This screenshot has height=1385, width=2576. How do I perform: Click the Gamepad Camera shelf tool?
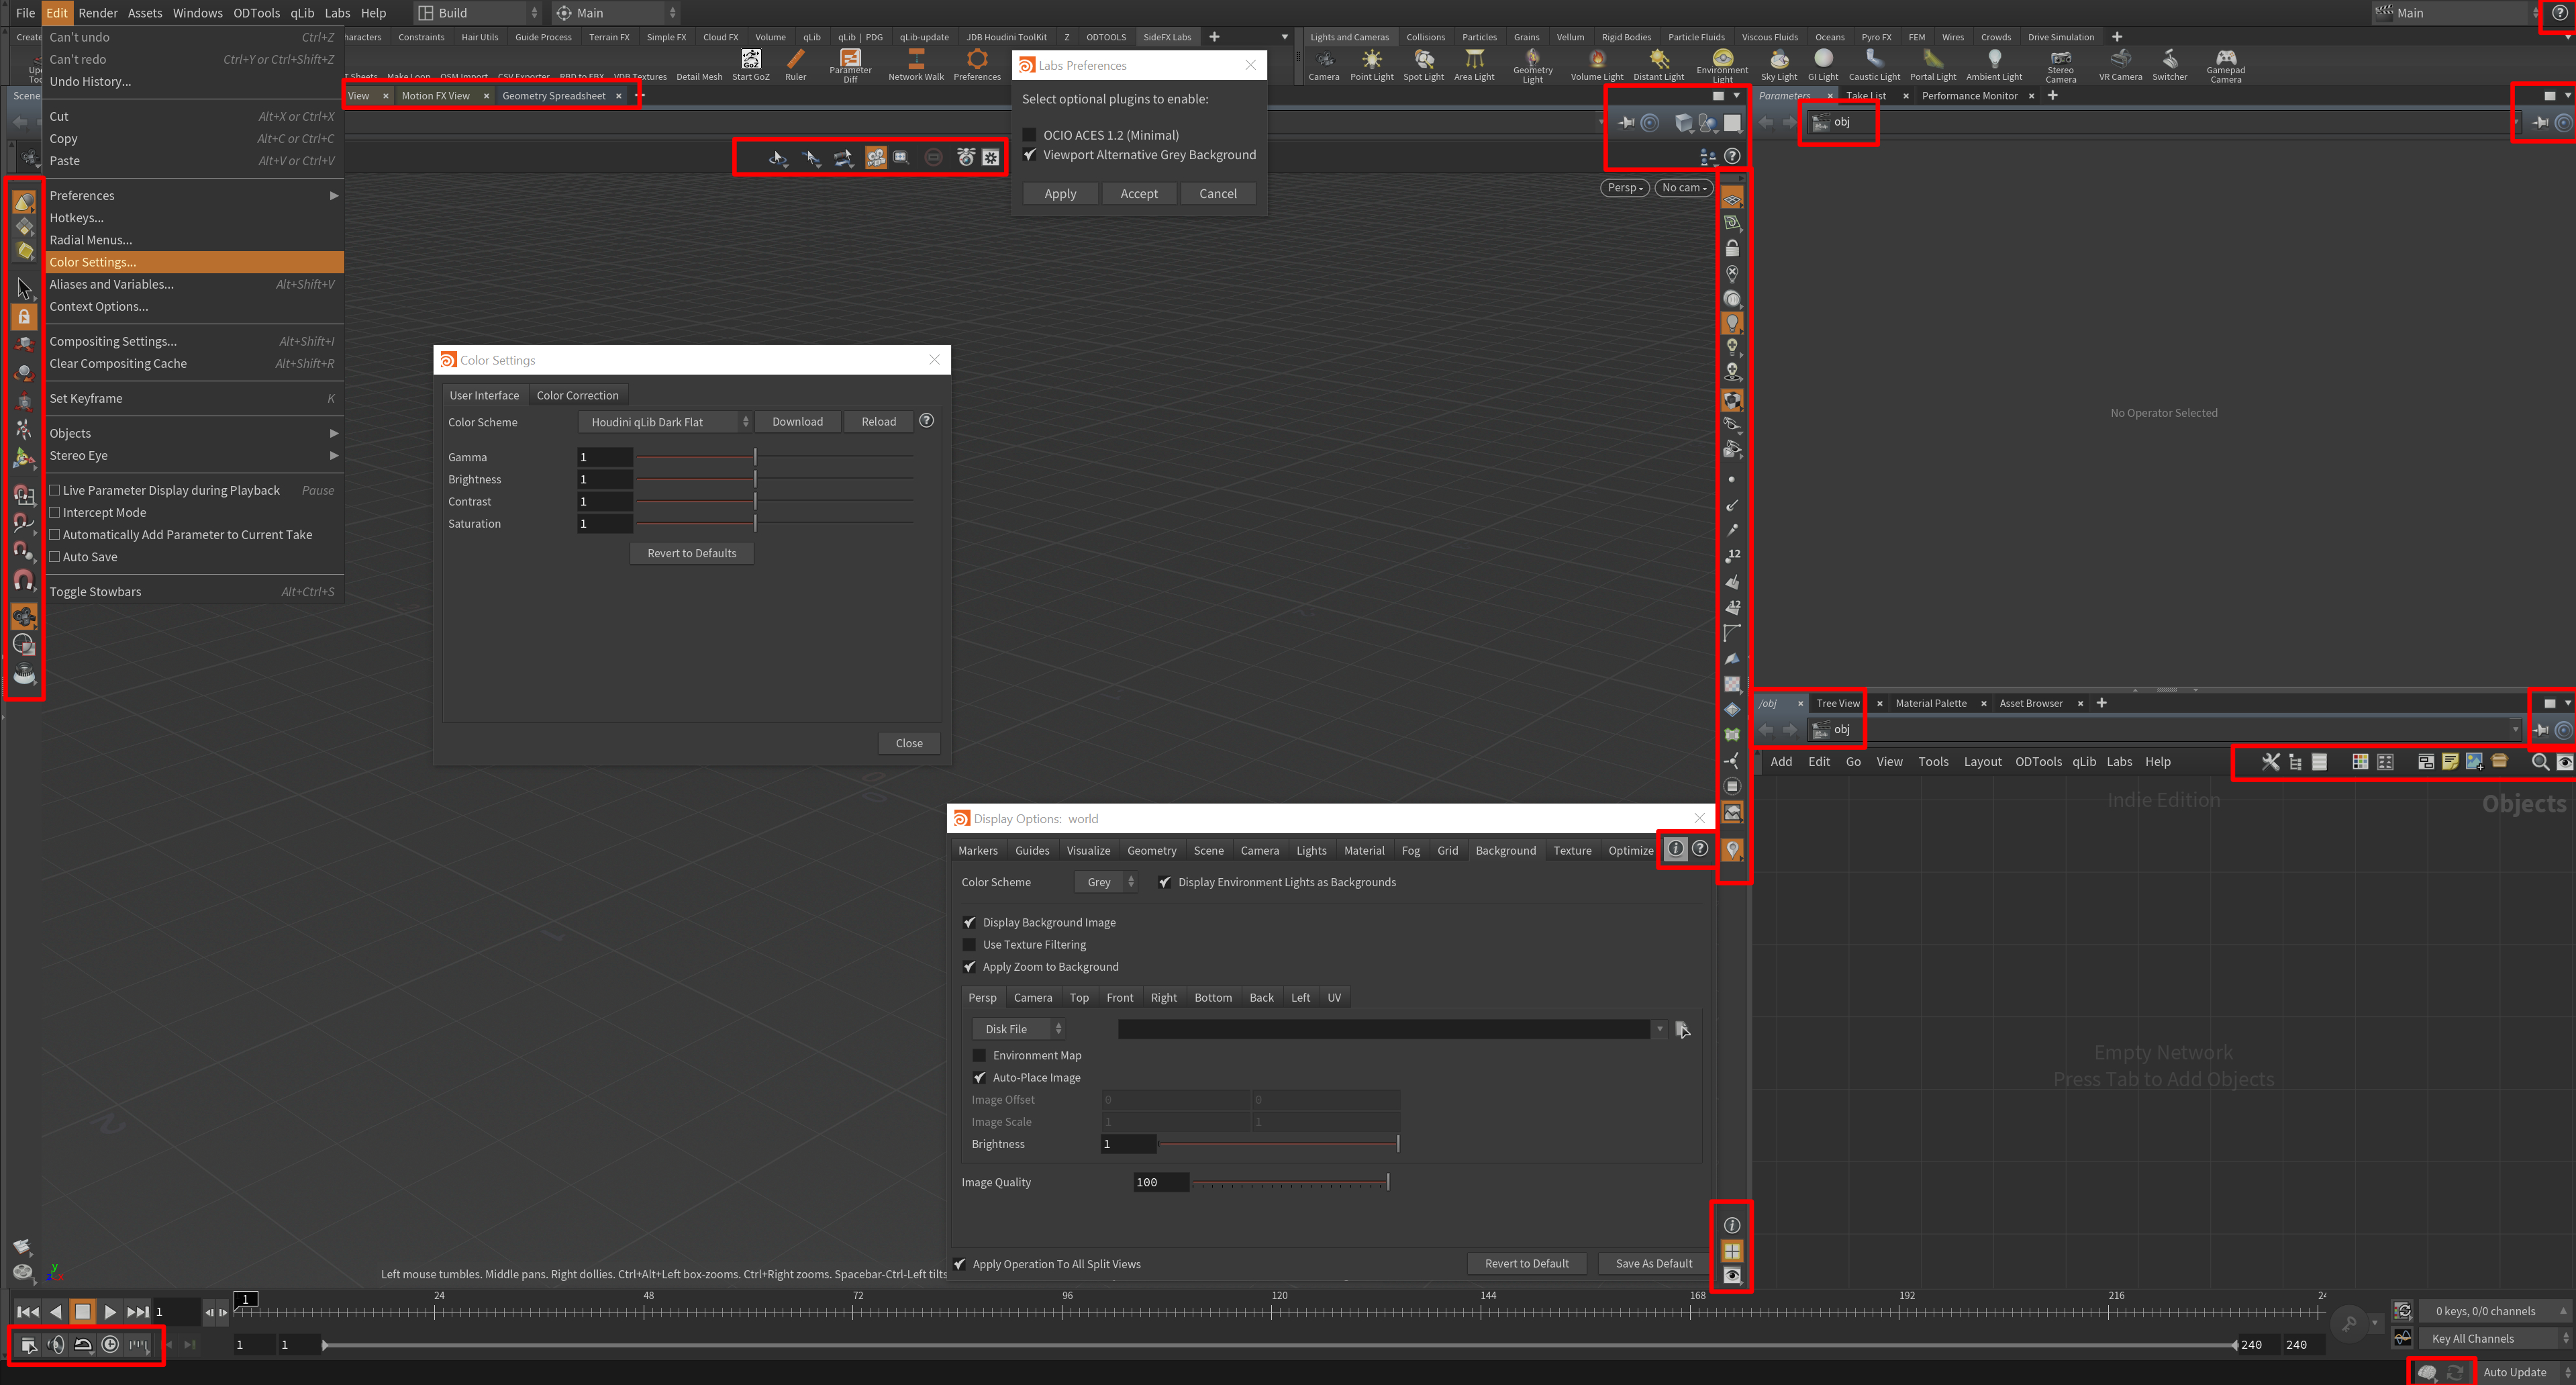[2225, 65]
